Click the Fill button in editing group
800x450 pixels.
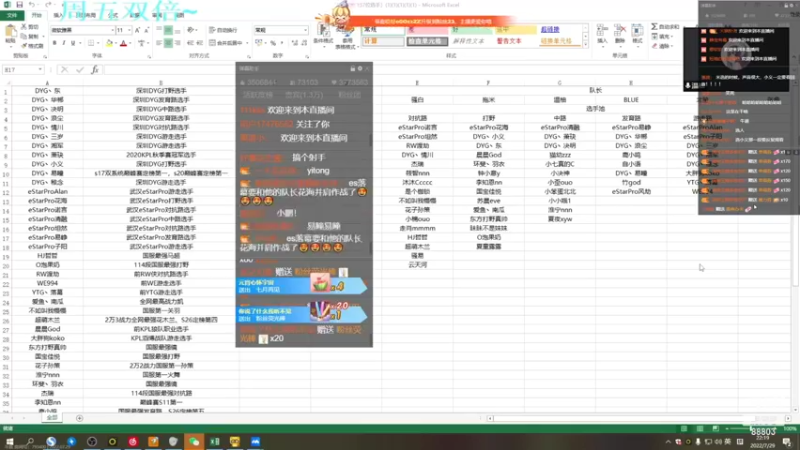point(661,36)
